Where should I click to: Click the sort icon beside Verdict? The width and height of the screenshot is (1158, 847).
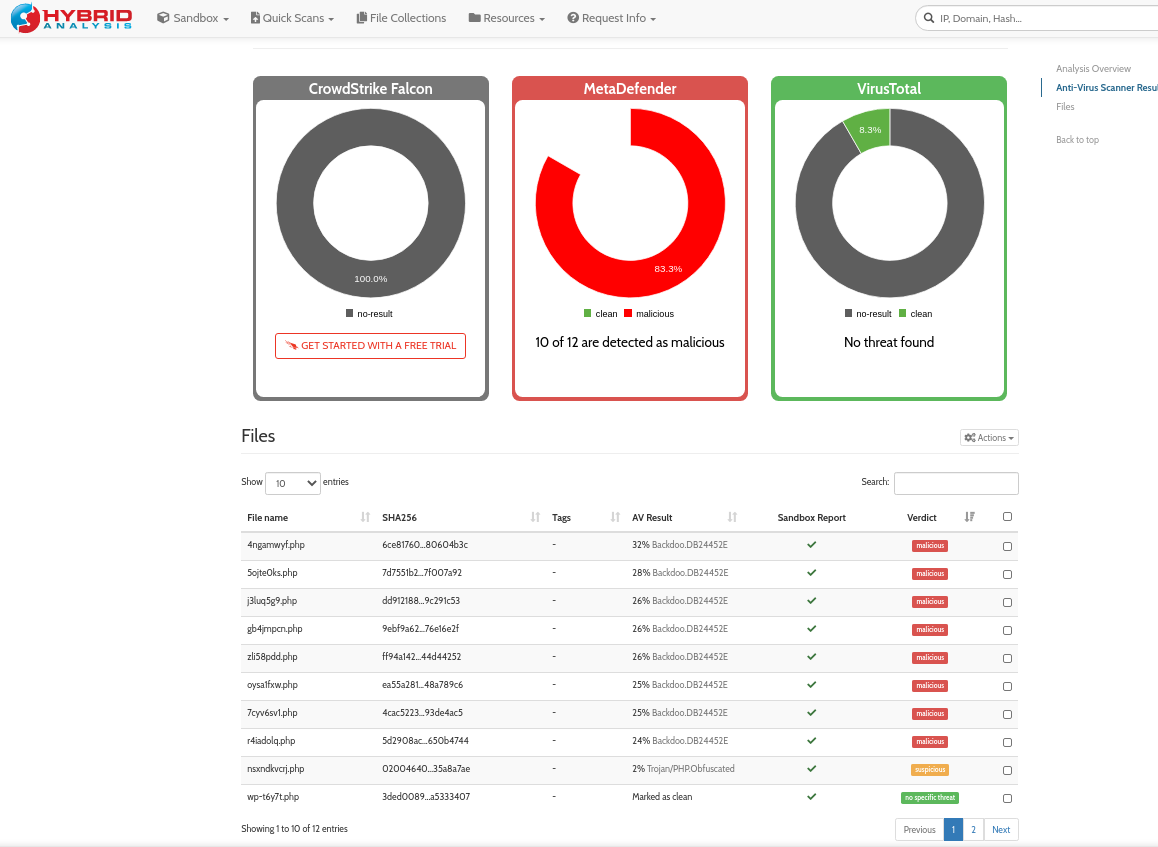point(969,517)
